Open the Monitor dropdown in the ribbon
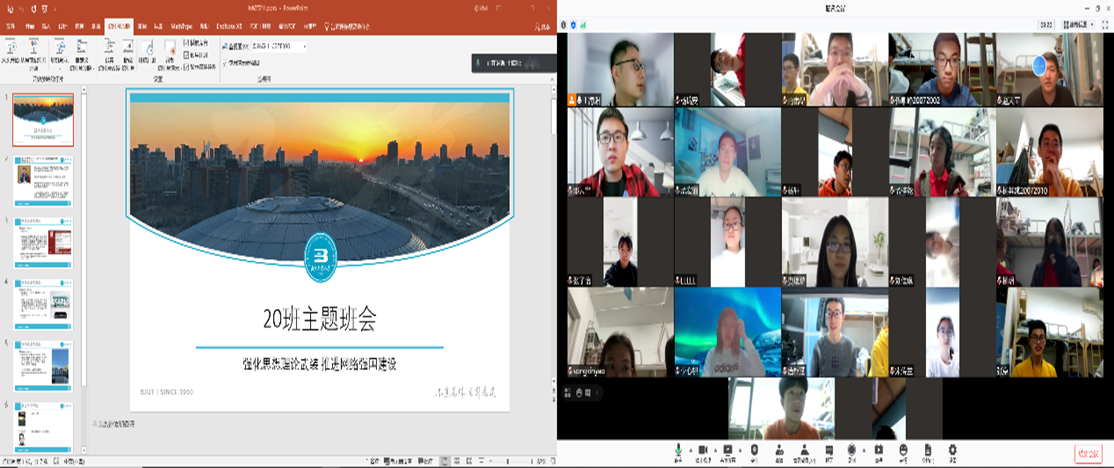 pos(304,46)
